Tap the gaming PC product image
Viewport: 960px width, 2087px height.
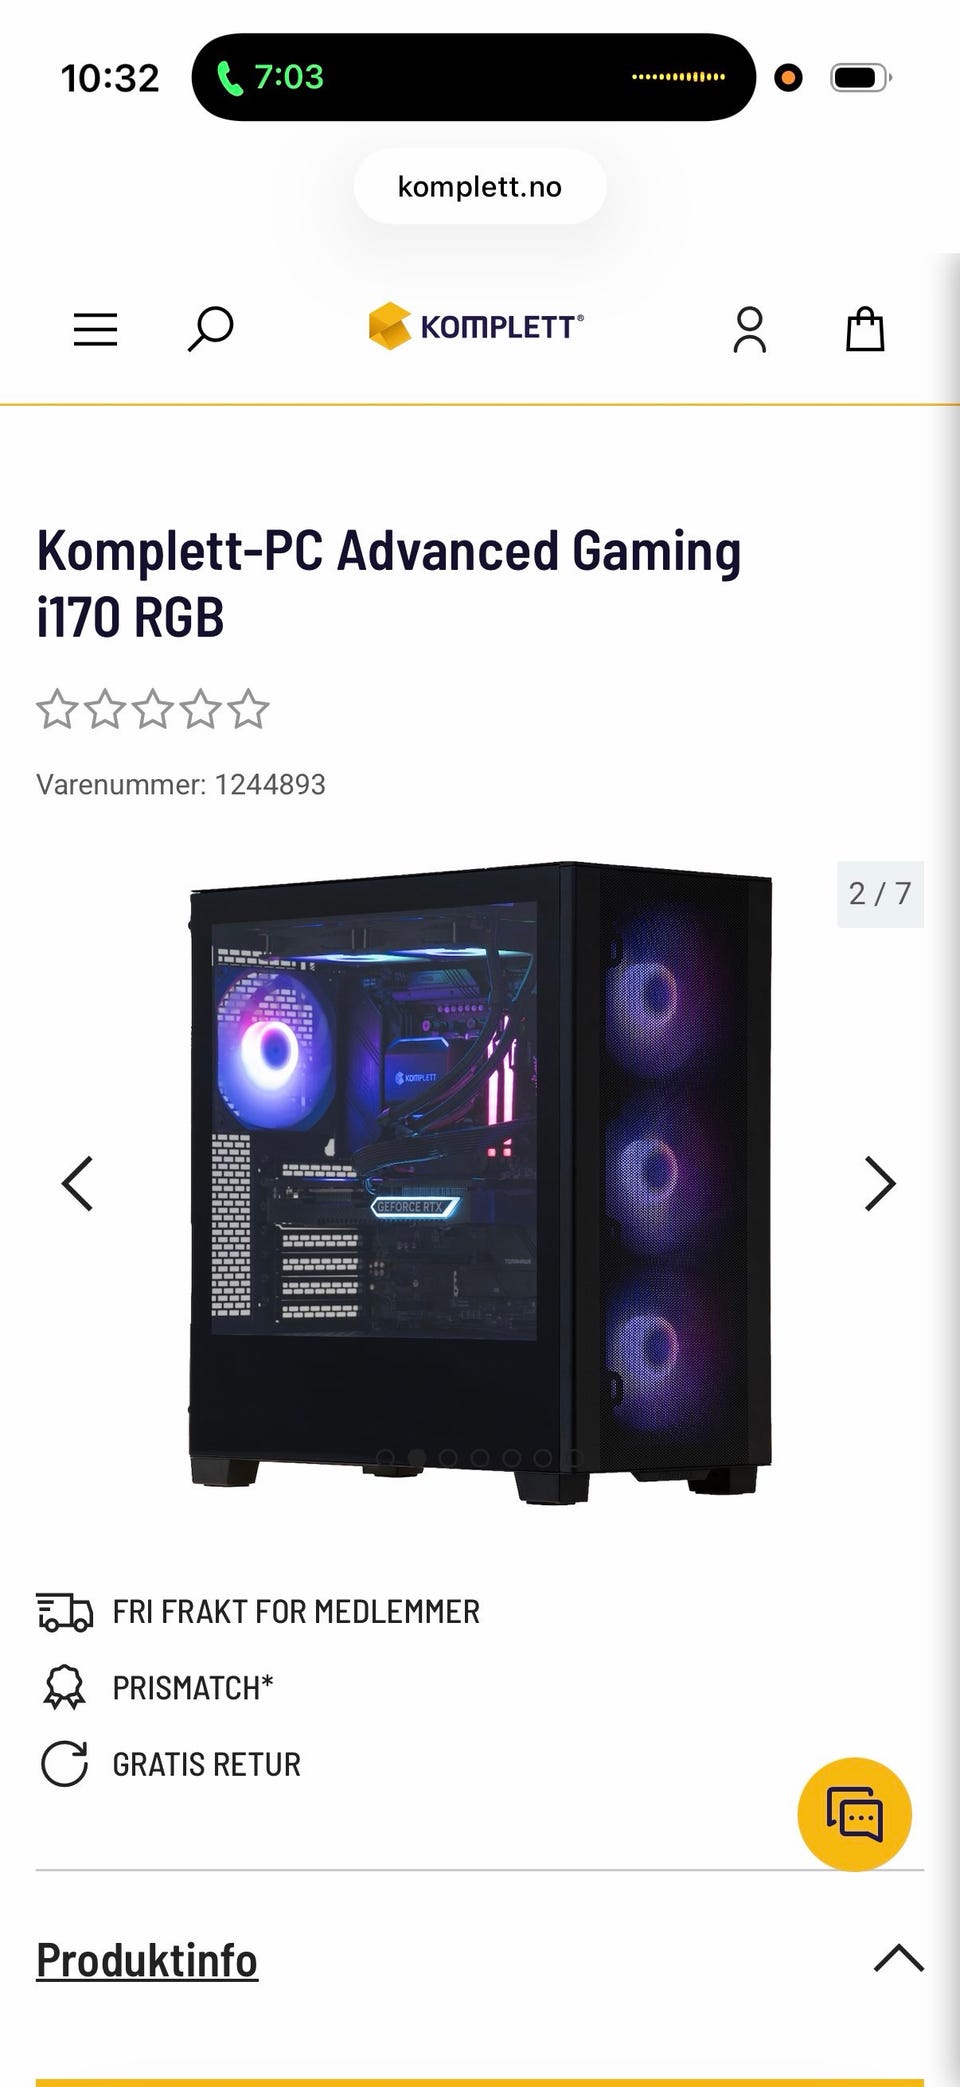480,1183
